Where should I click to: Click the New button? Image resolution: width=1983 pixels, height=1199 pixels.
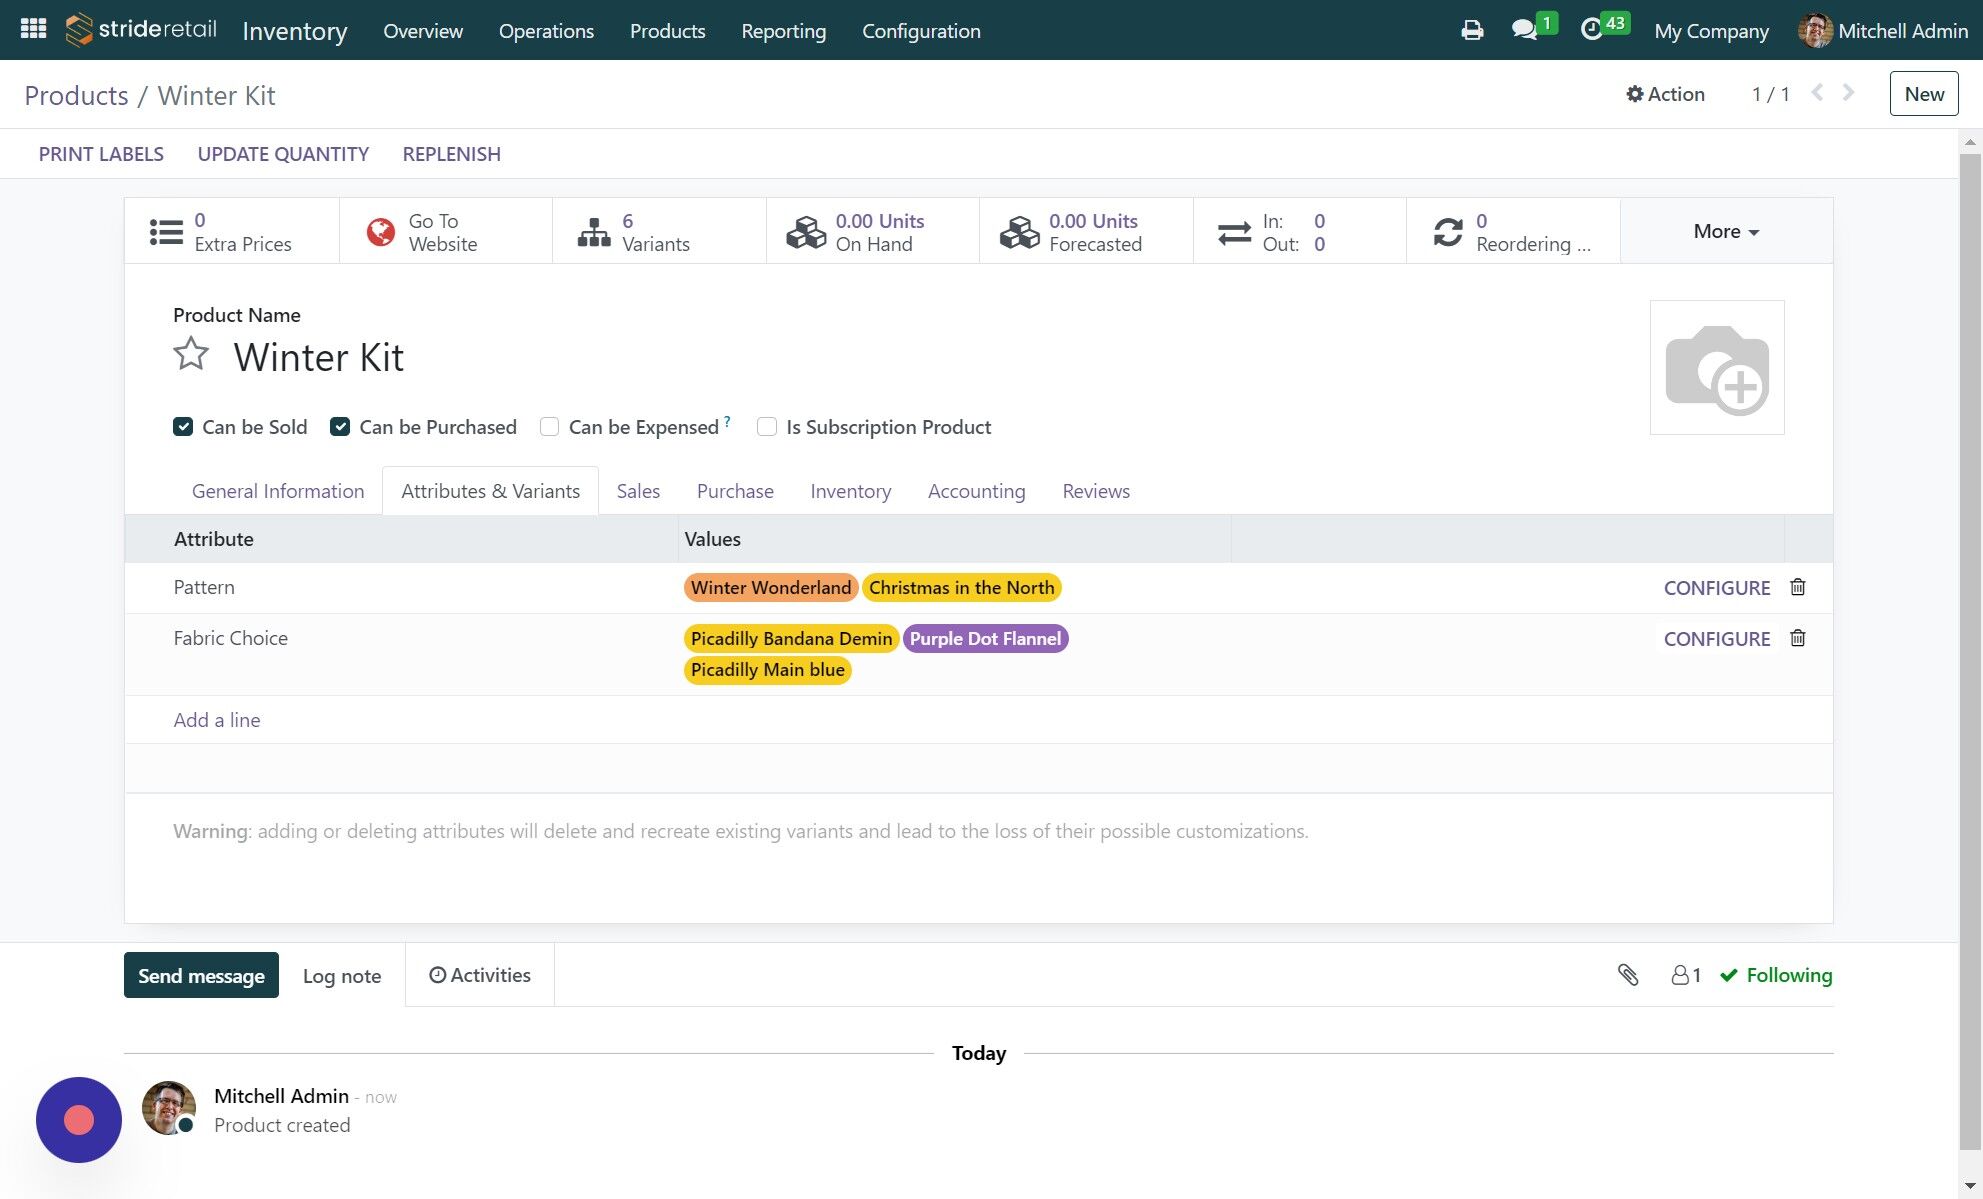tap(1923, 94)
